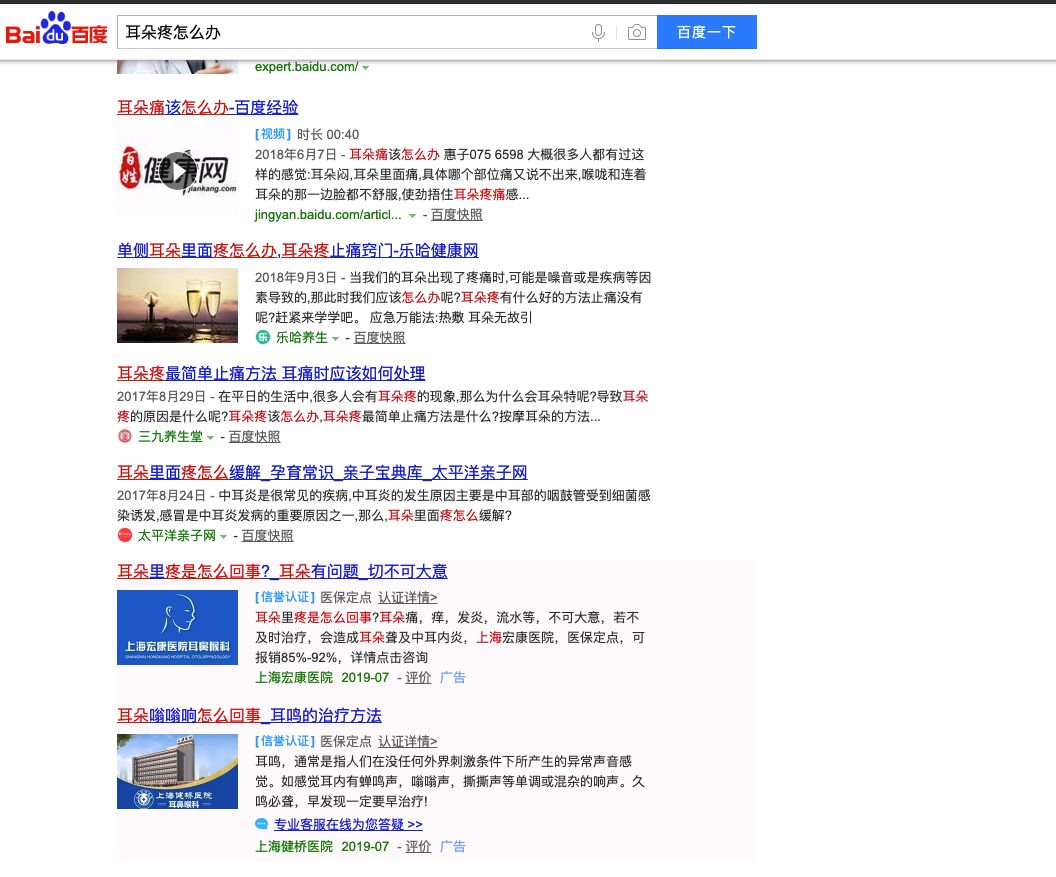Image resolution: width=1056 pixels, height=877 pixels.
Task: Open the expert.baidu.com/ URL link
Action: click(306, 67)
